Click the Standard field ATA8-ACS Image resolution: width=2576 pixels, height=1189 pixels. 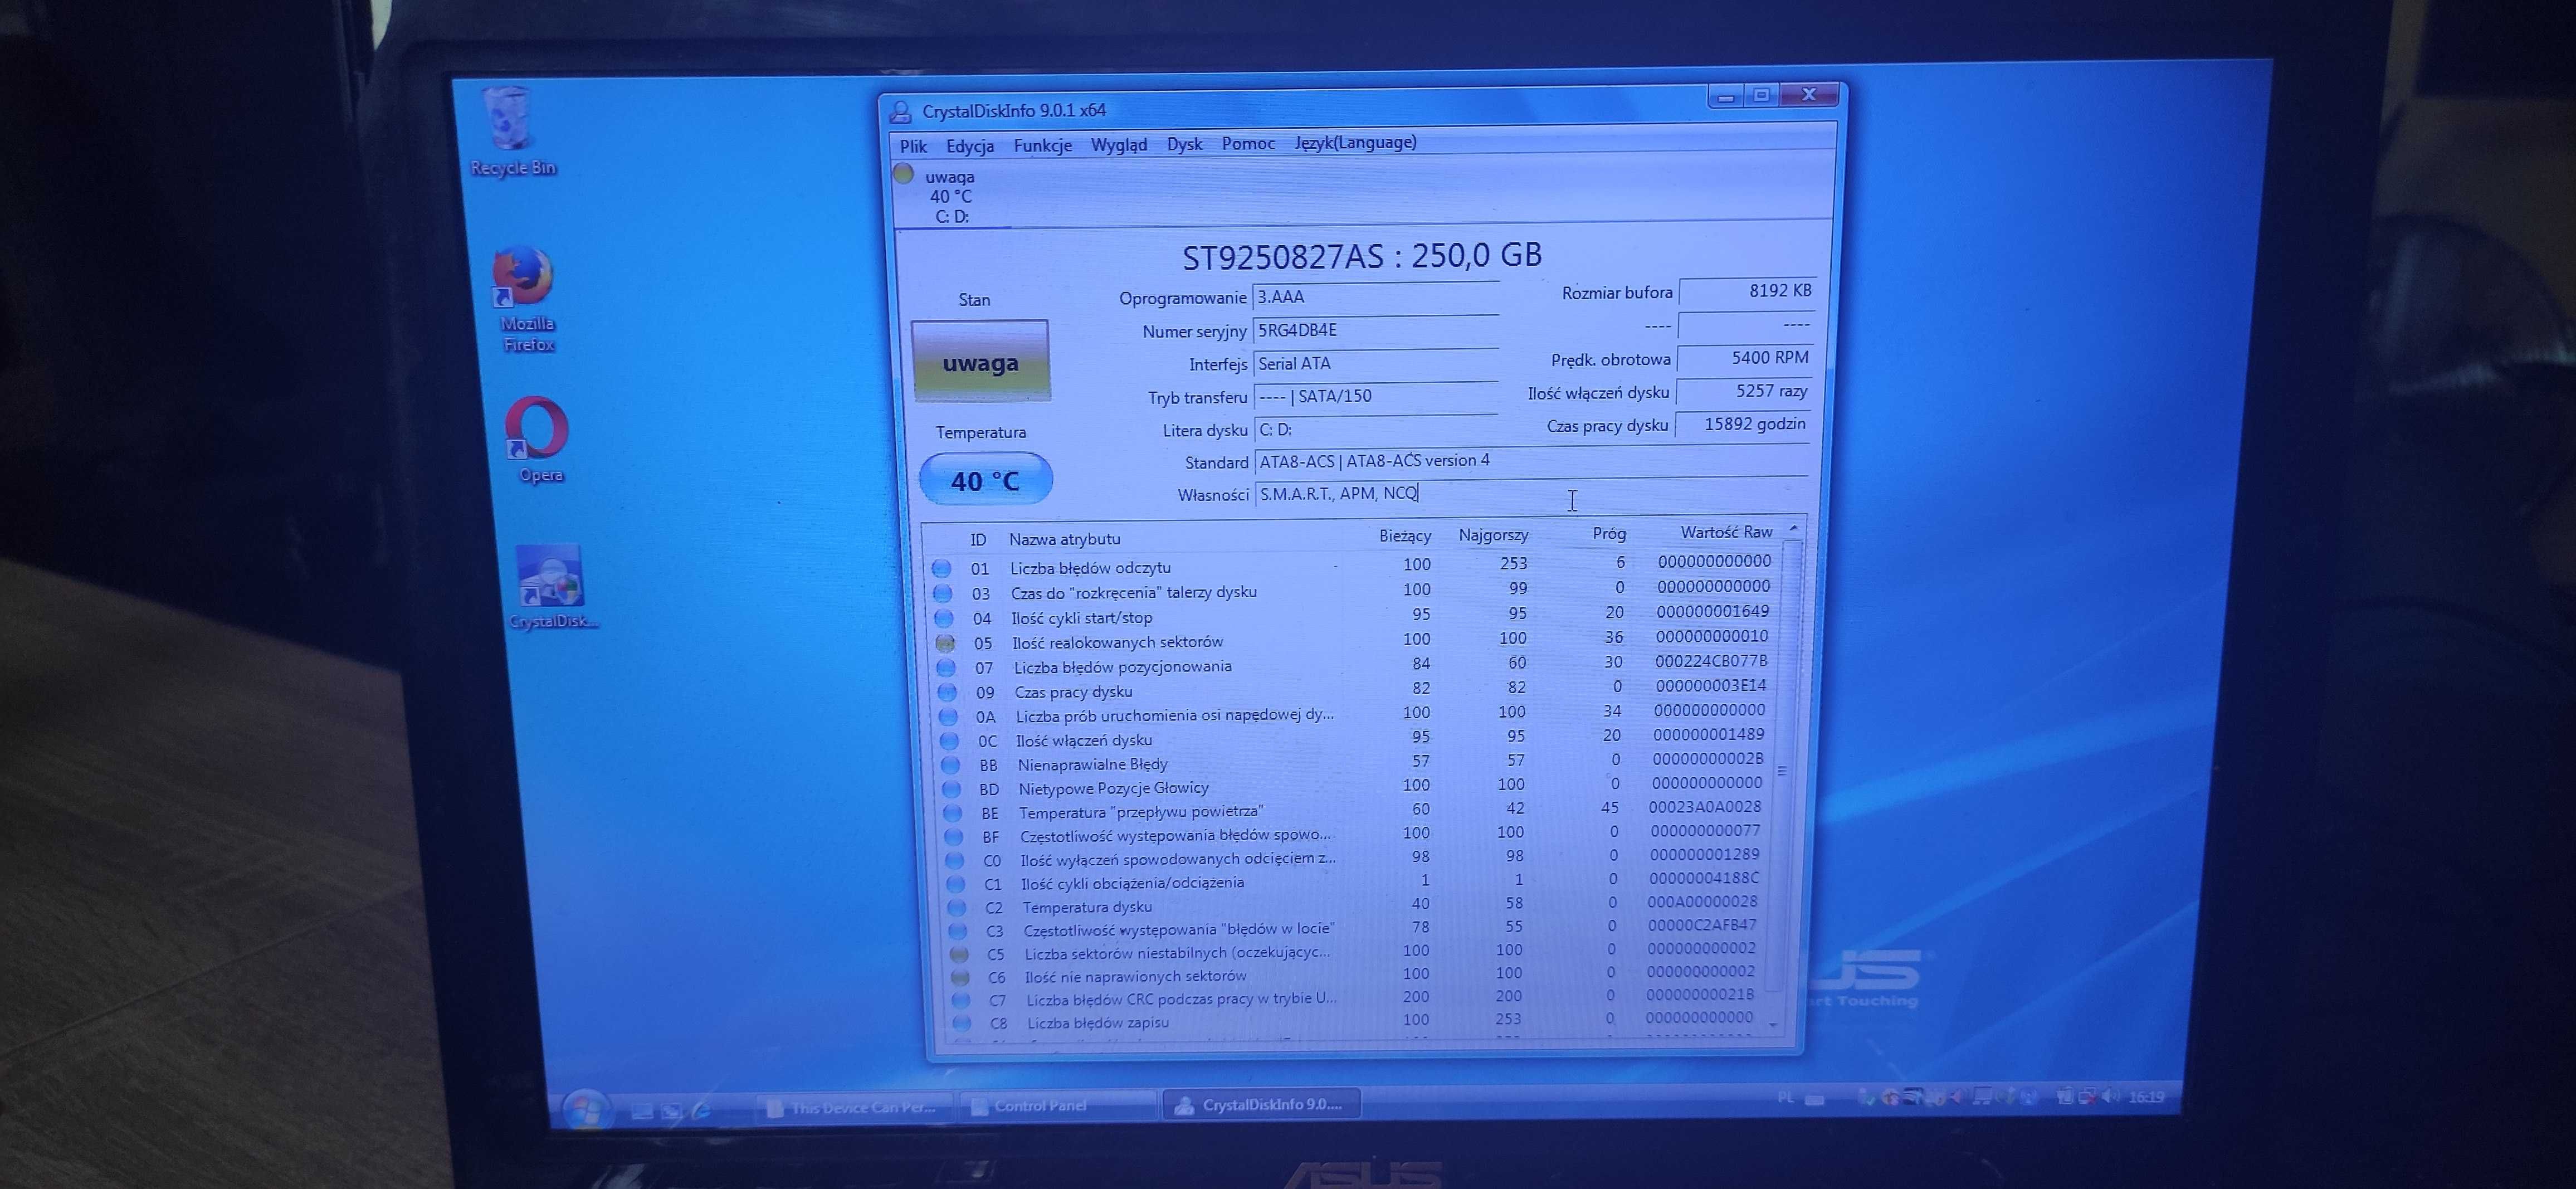pos(1531,461)
